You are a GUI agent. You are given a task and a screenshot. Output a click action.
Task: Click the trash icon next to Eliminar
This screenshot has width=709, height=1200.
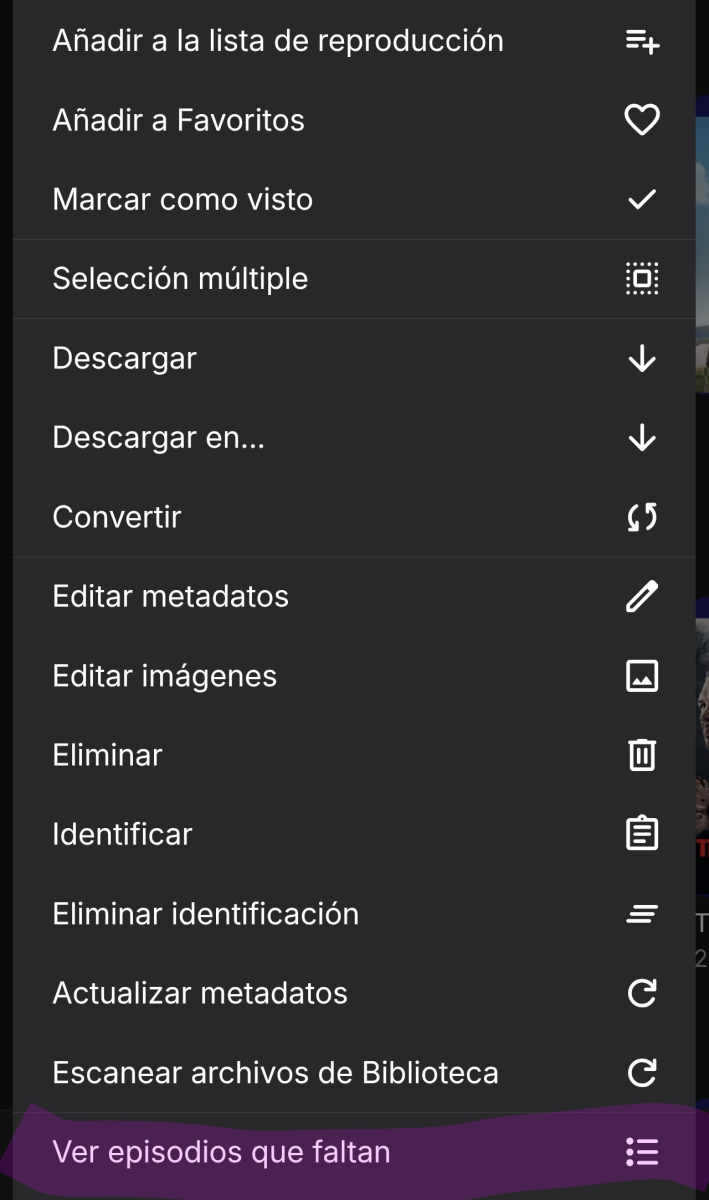(x=641, y=754)
